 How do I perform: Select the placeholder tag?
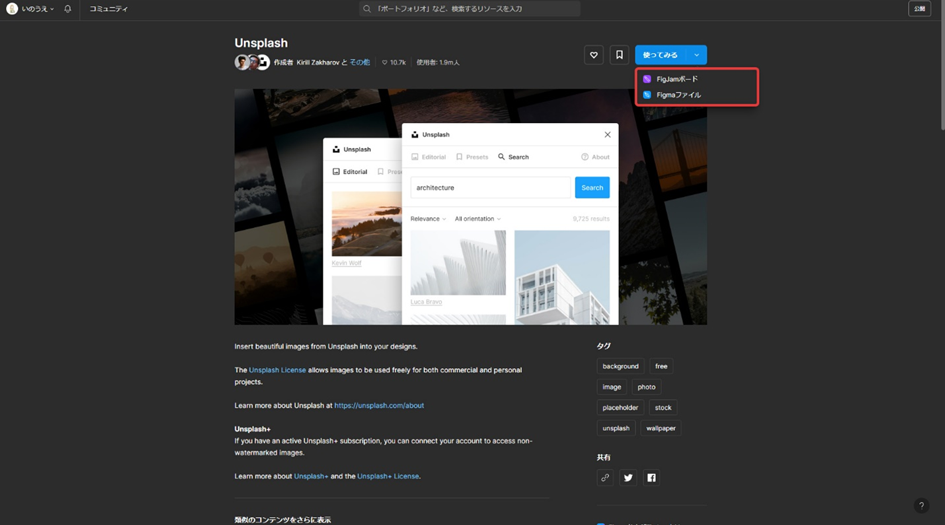[620, 407]
